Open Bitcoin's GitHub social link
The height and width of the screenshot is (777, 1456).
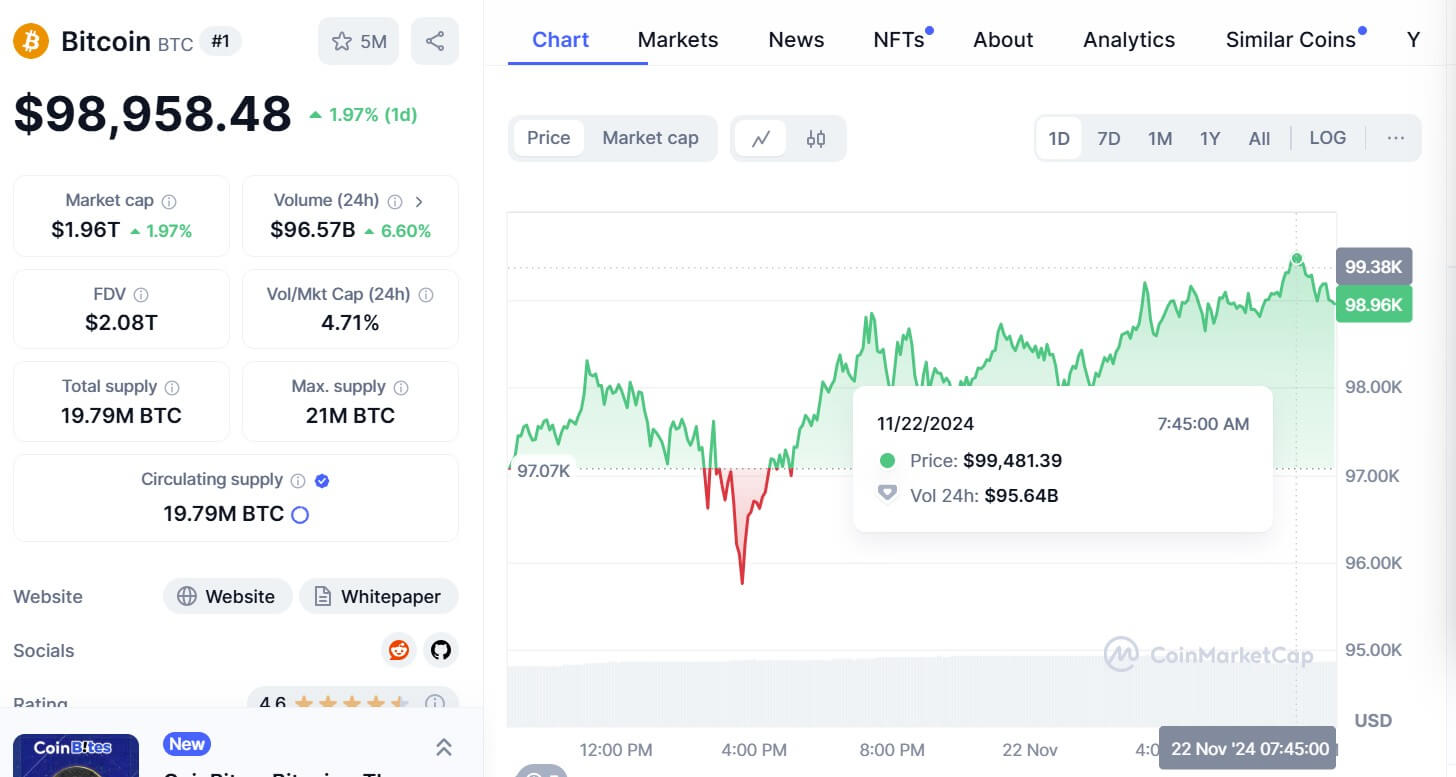[x=441, y=650]
